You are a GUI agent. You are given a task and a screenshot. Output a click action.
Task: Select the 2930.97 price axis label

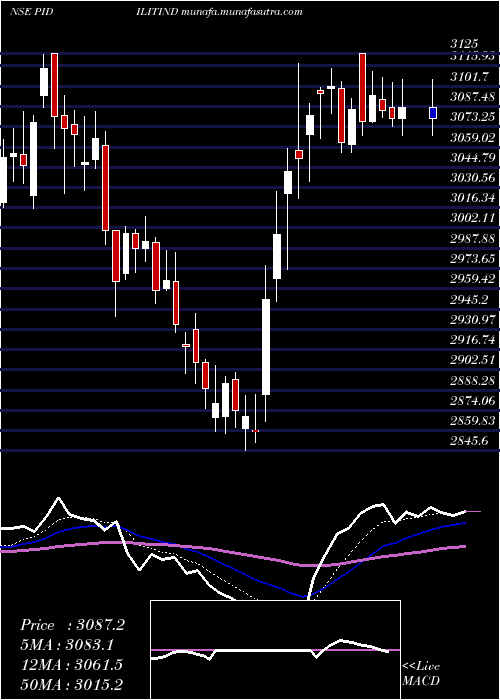pyautogui.click(x=472, y=320)
